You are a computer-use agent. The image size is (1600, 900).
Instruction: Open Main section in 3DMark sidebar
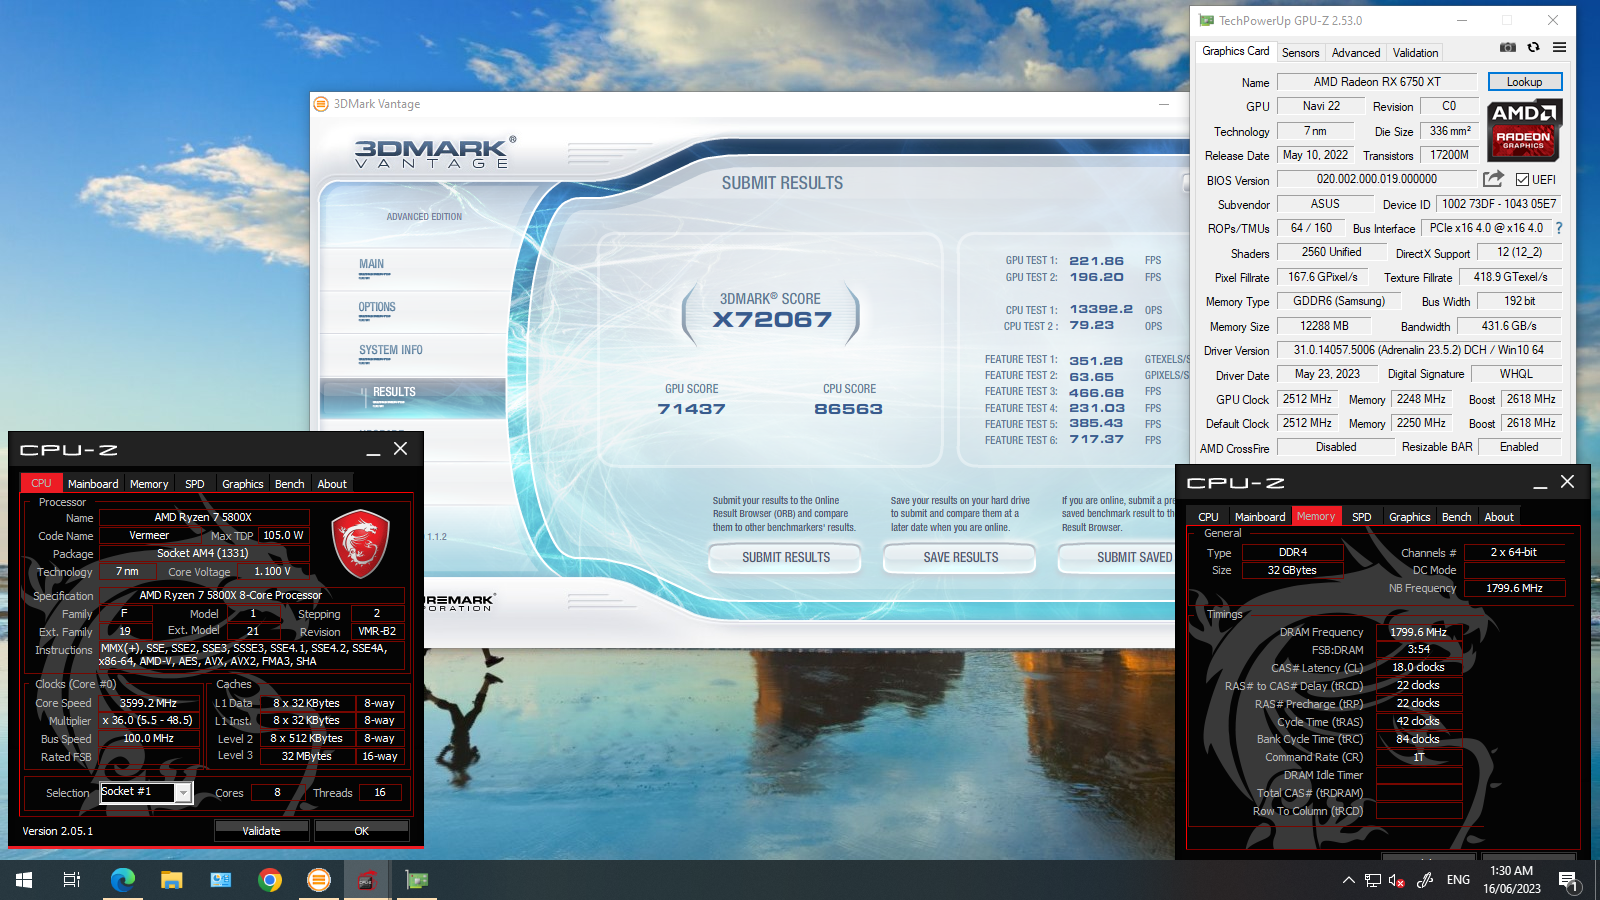372,265
